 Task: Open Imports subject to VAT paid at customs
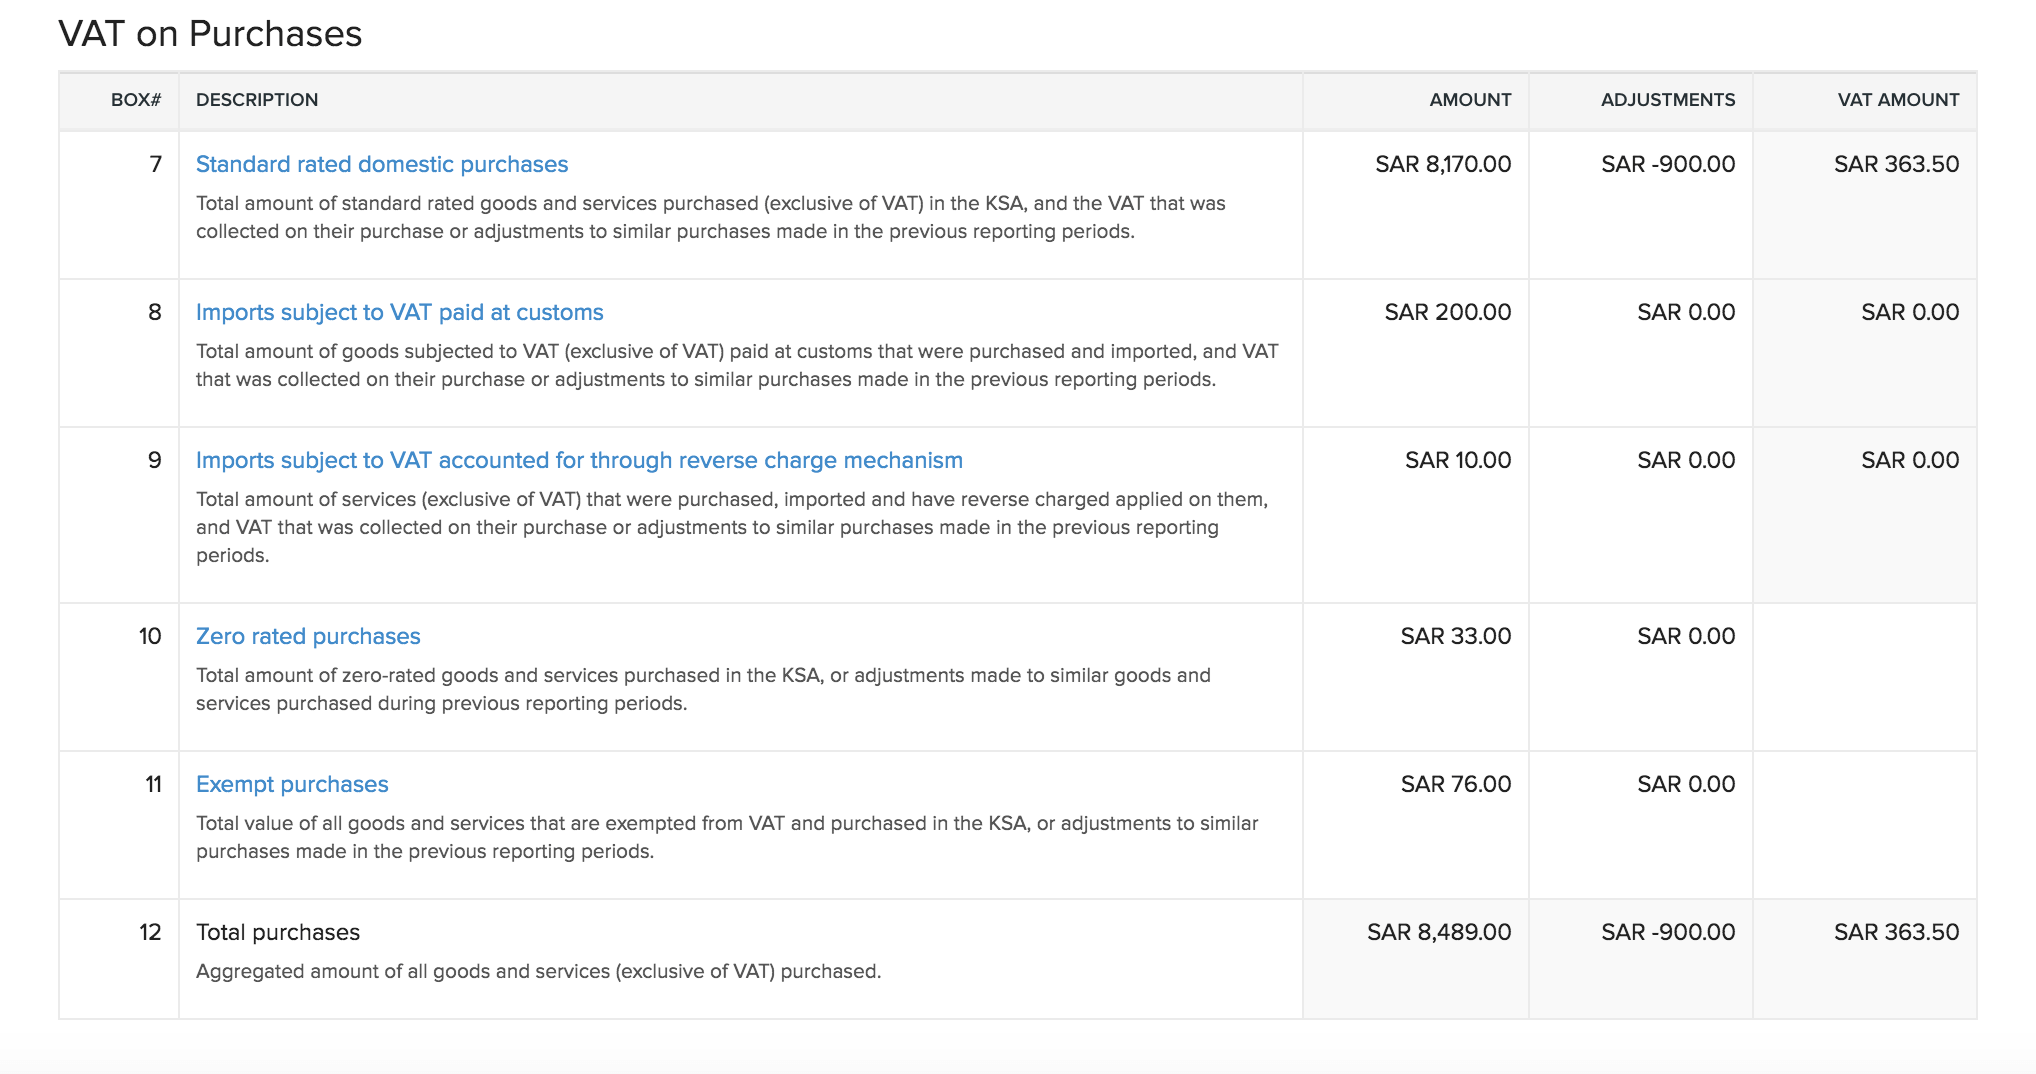[x=399, y=312]
